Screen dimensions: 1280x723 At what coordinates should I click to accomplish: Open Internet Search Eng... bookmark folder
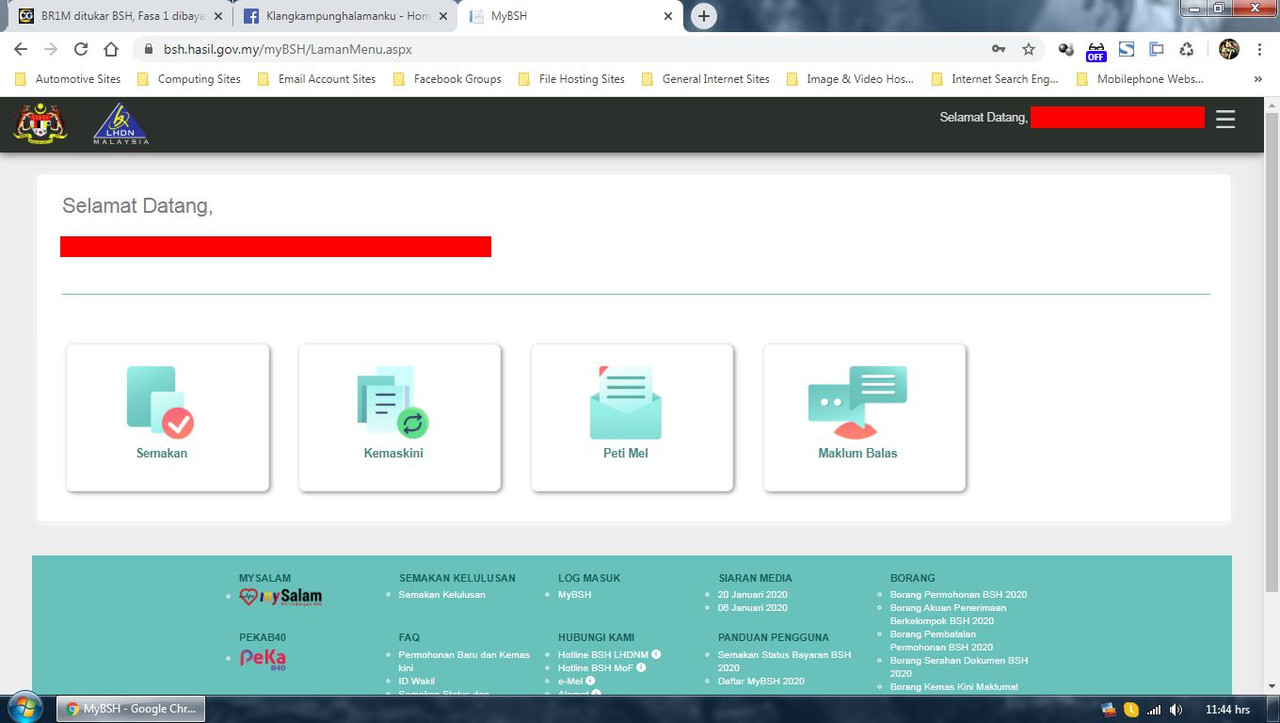point(994,79)
